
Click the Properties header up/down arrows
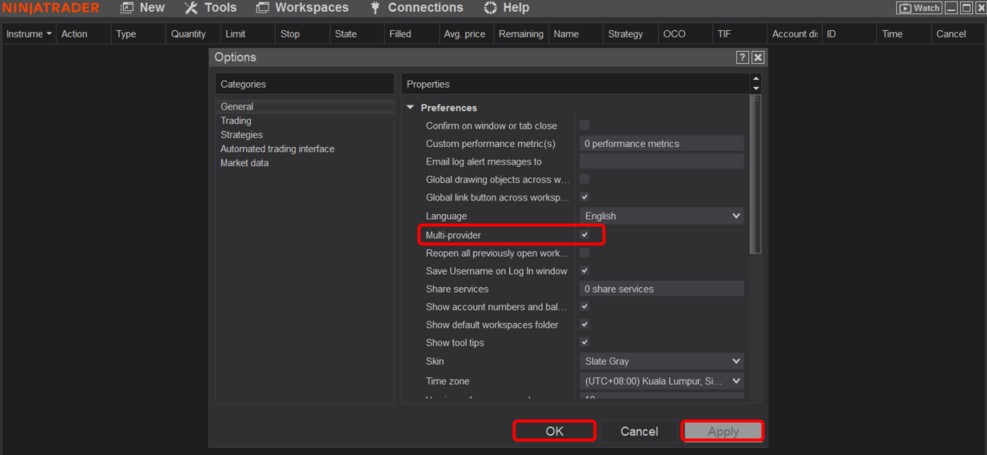(756, 84)
